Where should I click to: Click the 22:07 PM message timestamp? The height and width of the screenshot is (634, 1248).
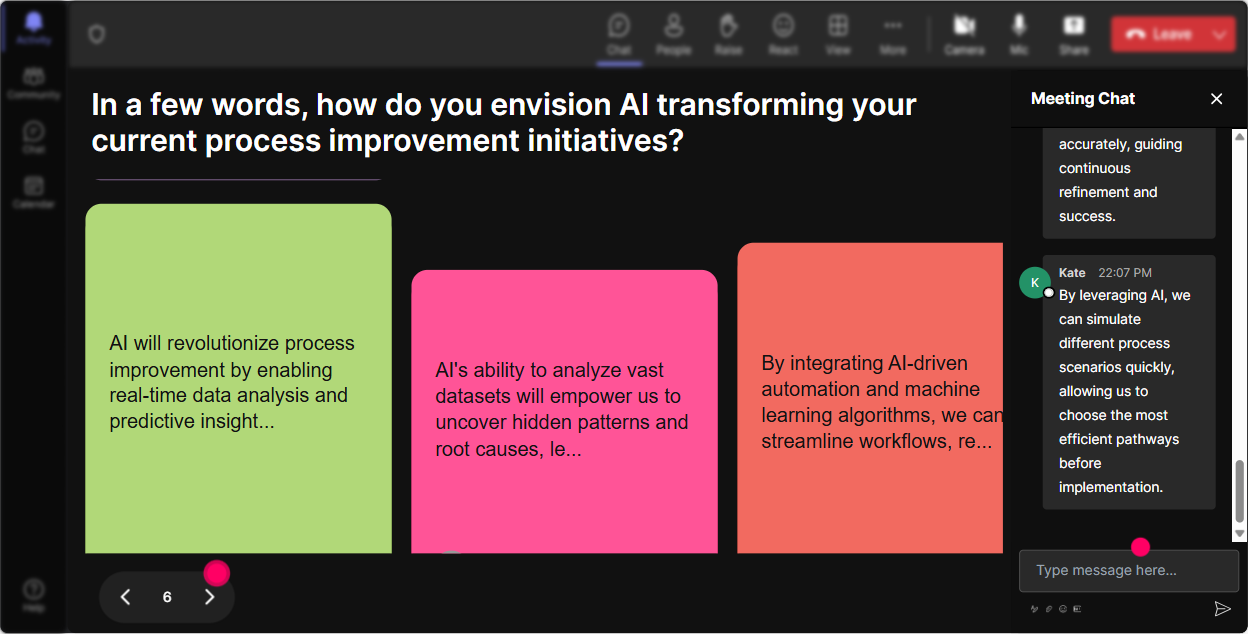(1125, 272)
